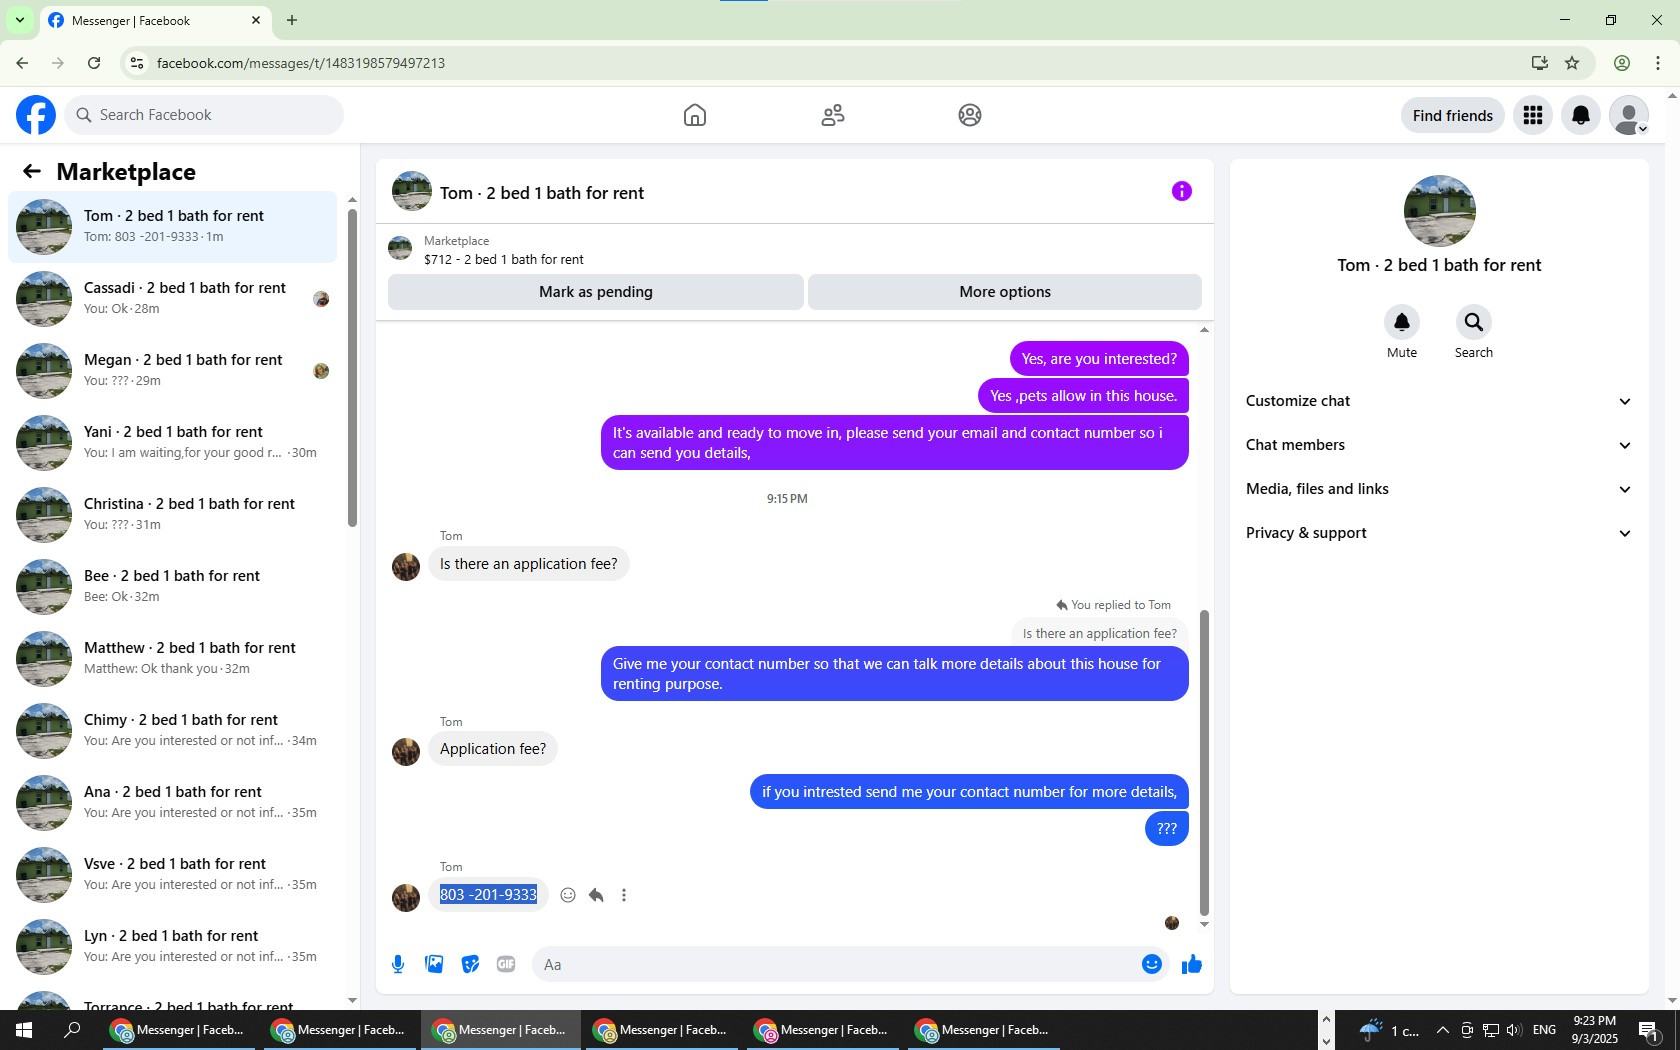
Task: Open Lyn conversation in chat list
Action: click(172, 947)
